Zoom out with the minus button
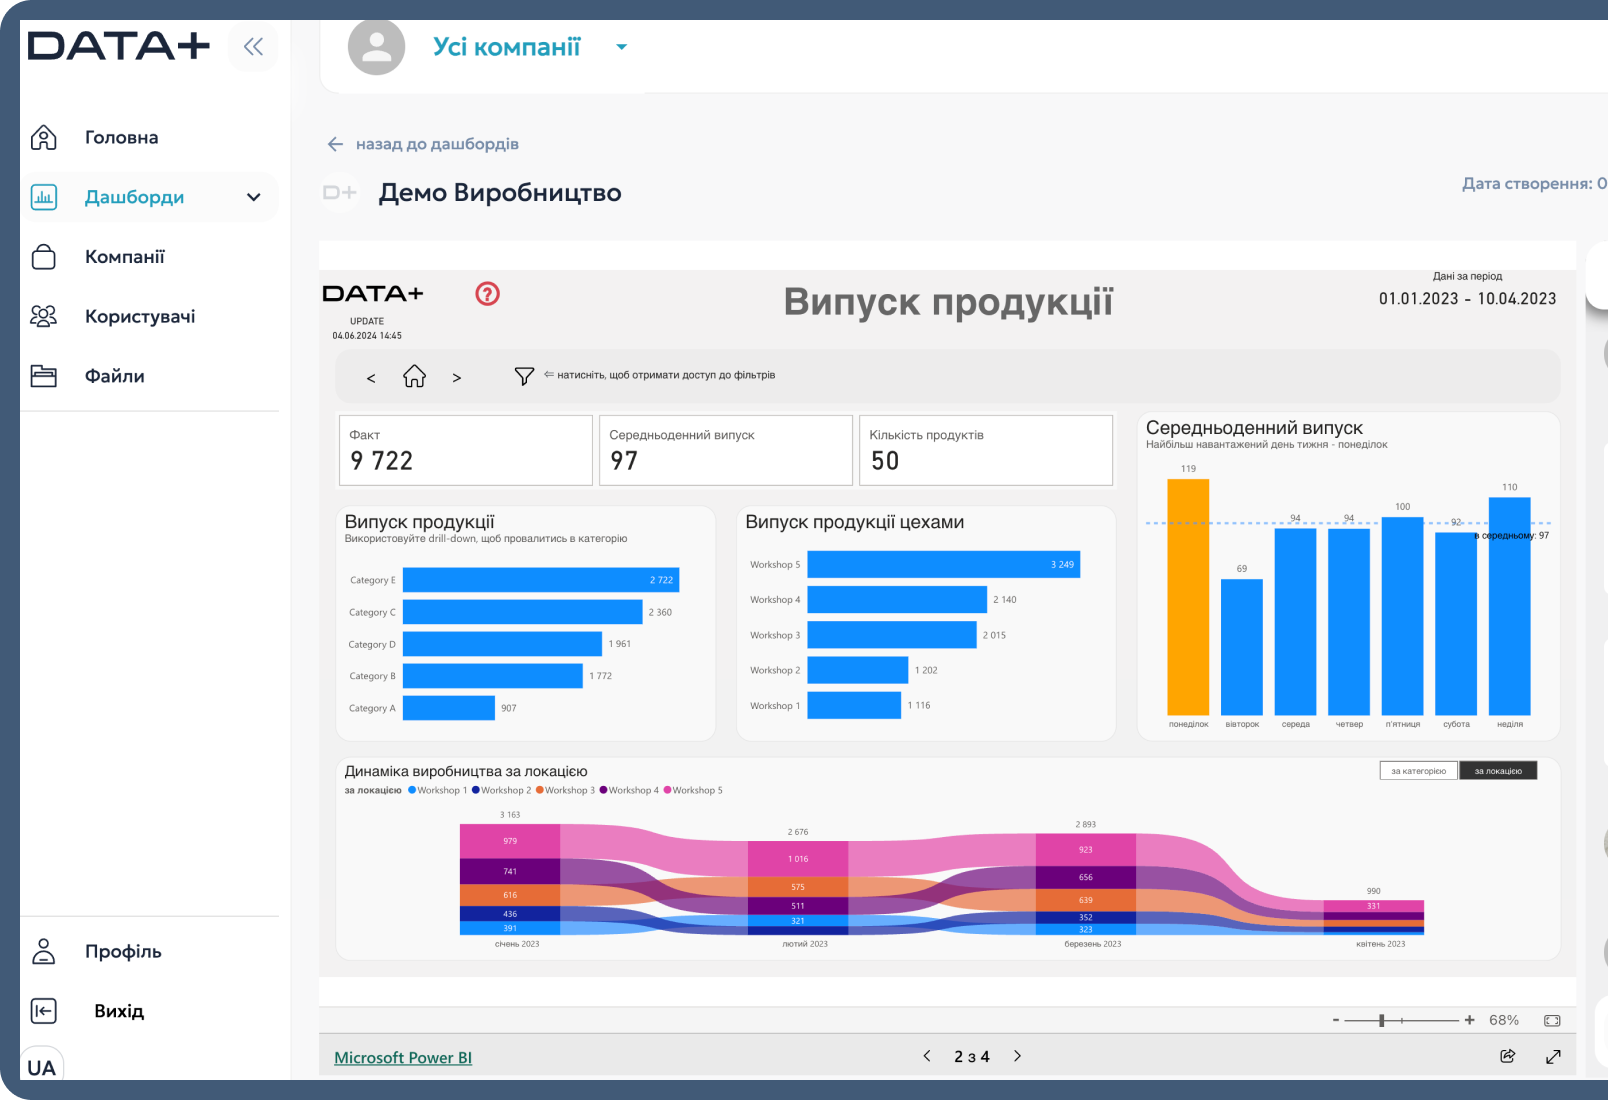The width and height of the screenshot is (1608, 1100). [x=1336, y=1020]
